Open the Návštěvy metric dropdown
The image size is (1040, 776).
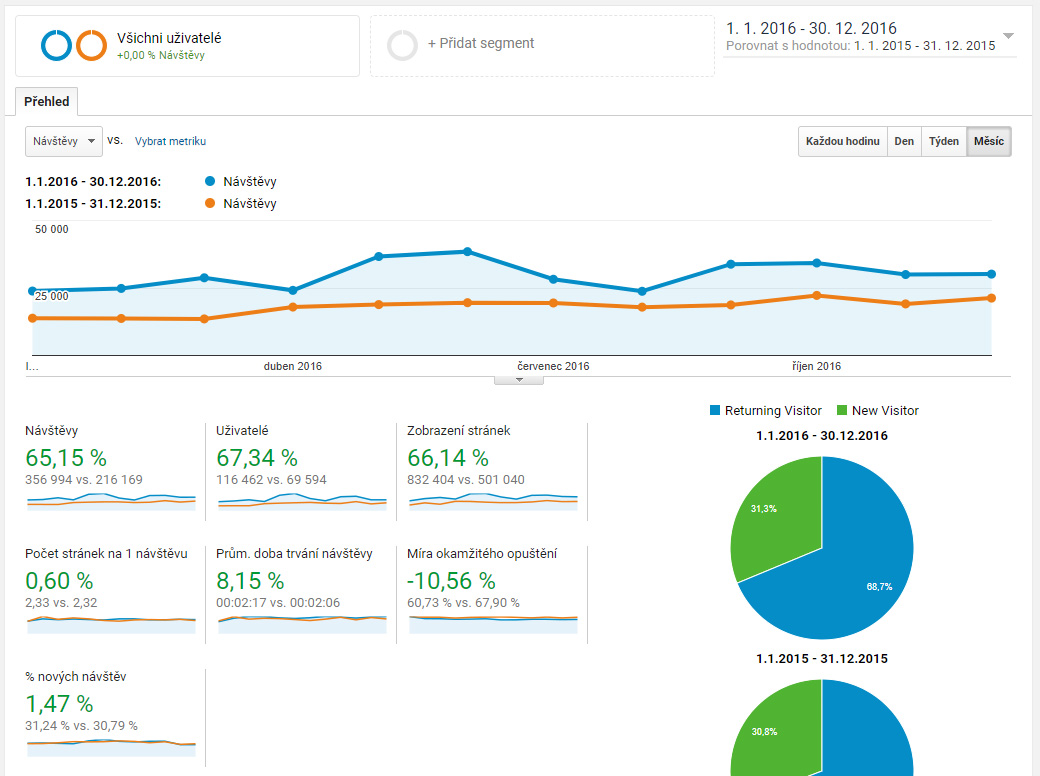tap(64, 141)
